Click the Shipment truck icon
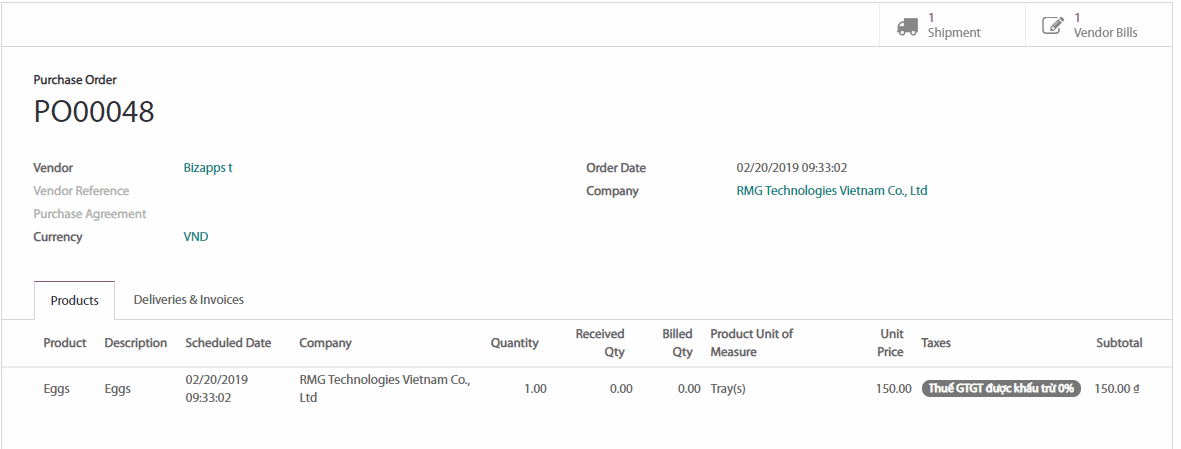This screenshot has height=449, width=1181. pos(907,26)
